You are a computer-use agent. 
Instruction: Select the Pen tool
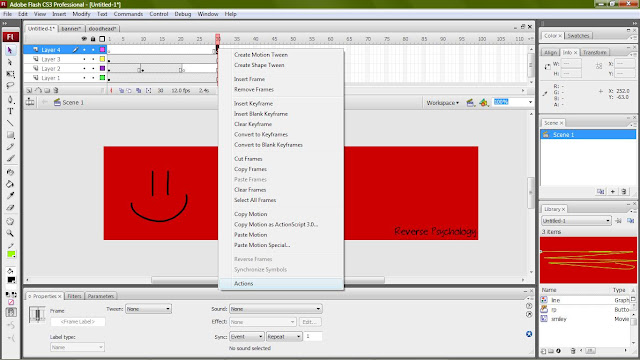[10, 100]
